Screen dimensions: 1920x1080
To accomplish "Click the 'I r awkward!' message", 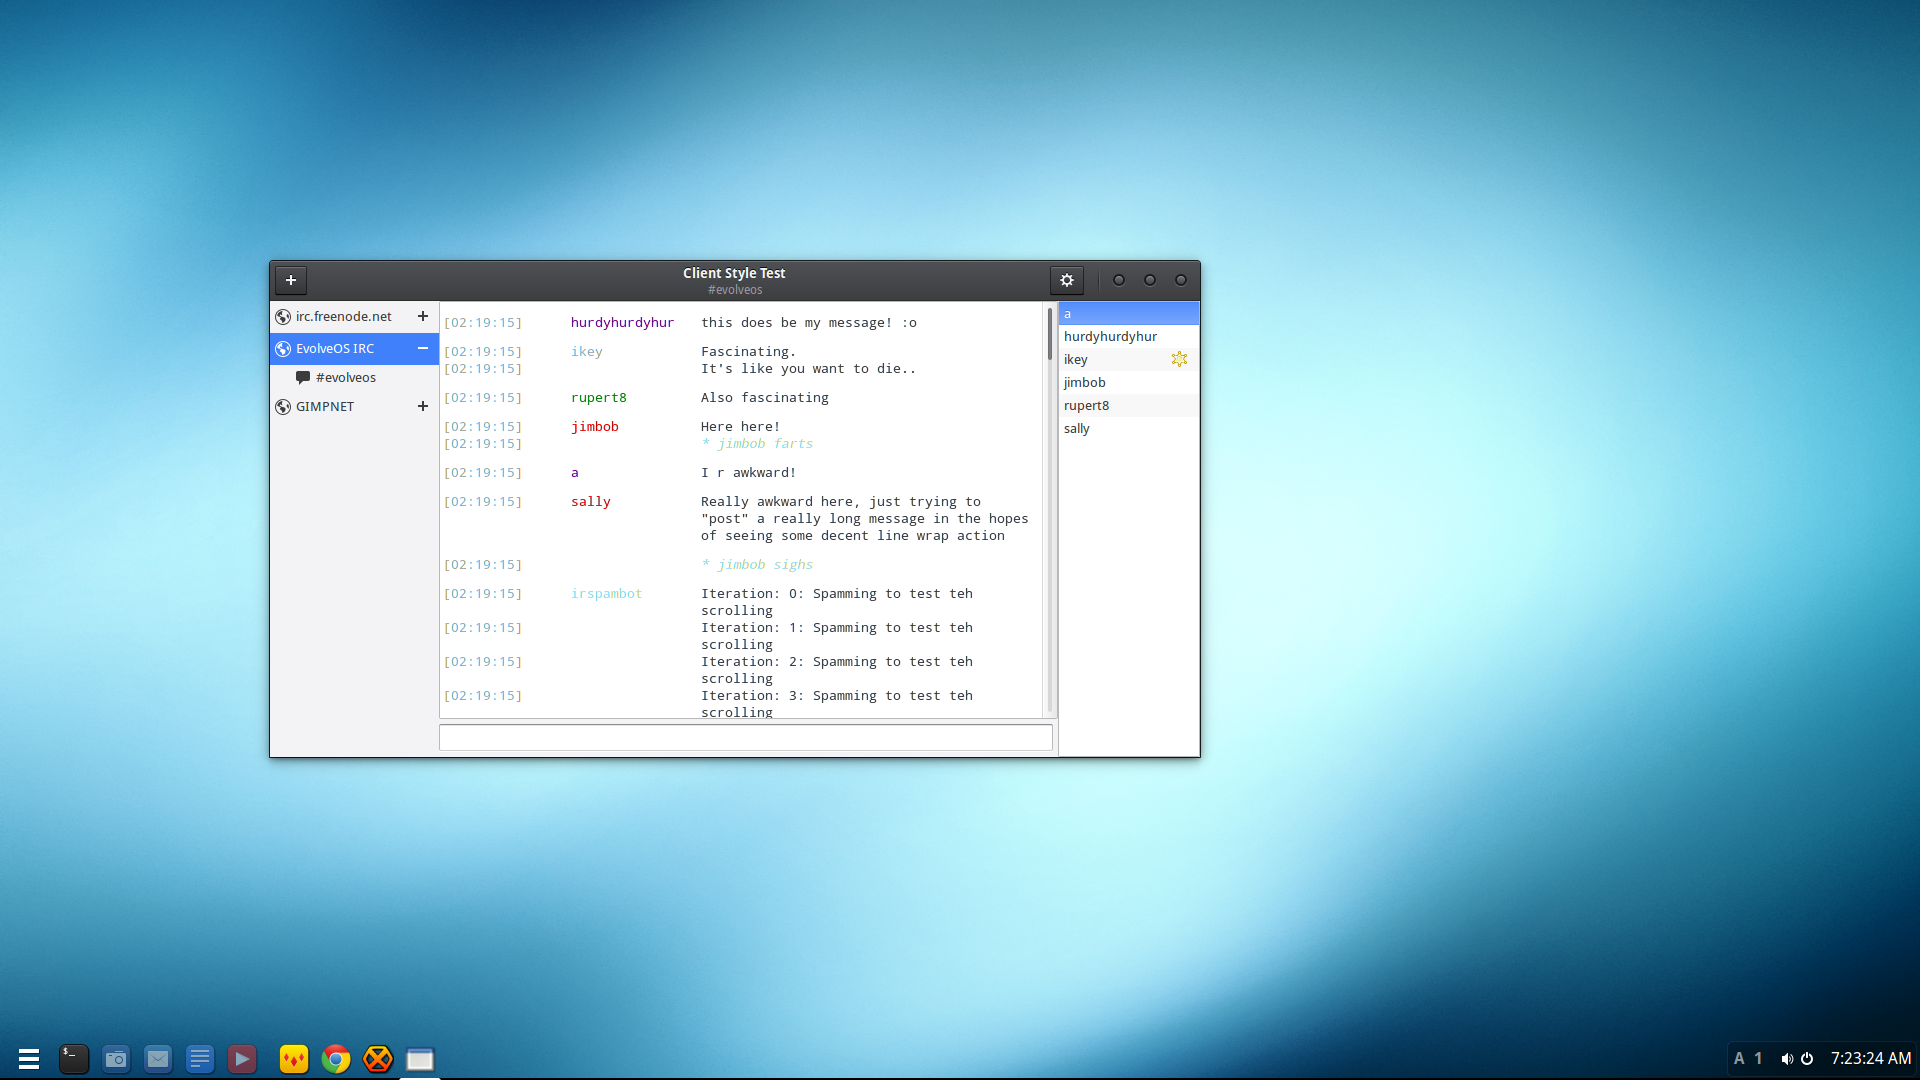I will coord(749,472).
